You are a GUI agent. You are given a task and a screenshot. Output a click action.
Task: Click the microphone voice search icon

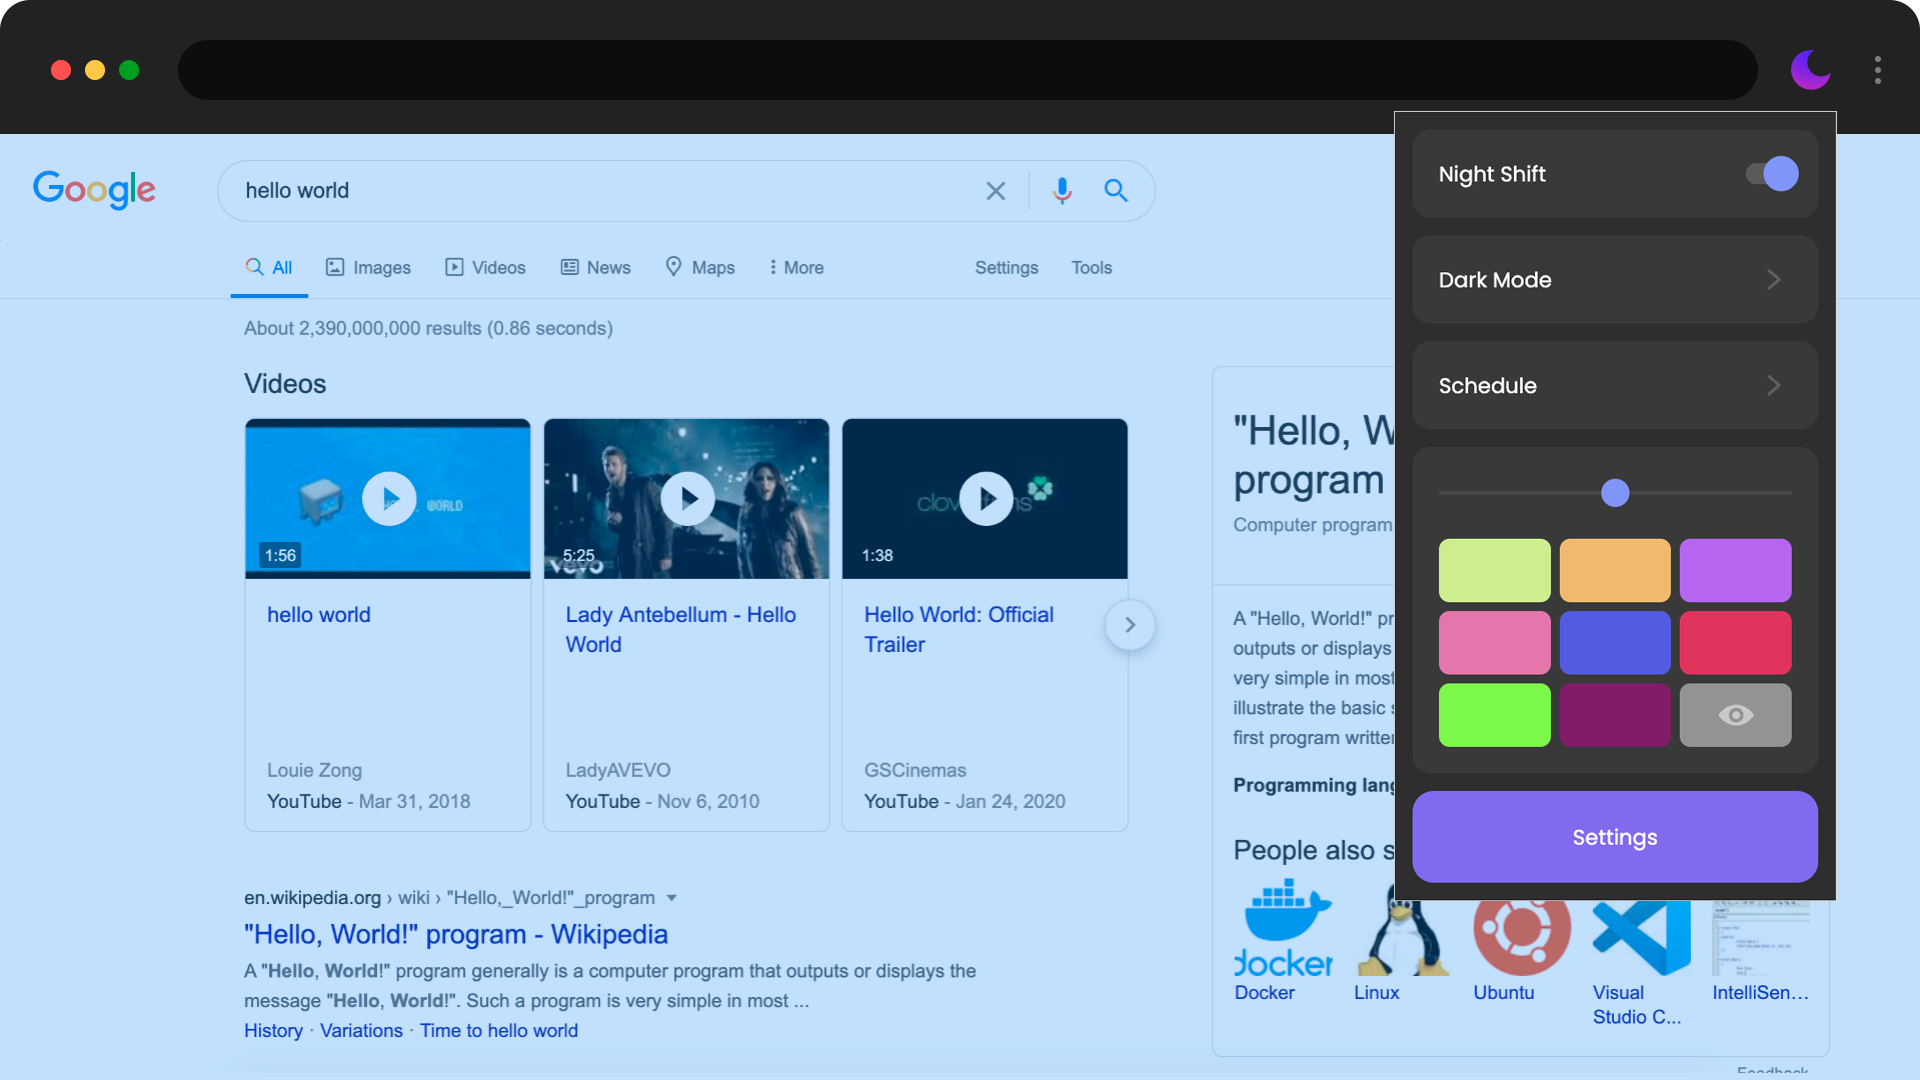[x=1062, y=191]
